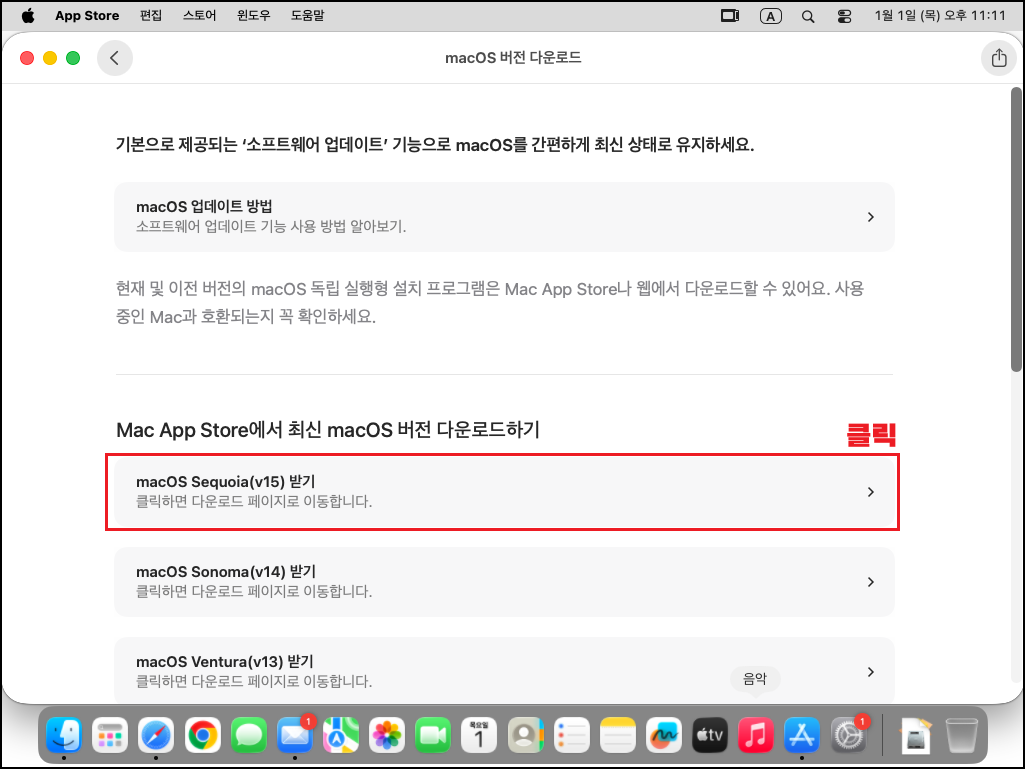Open Notes from the dock

point(618,735)
